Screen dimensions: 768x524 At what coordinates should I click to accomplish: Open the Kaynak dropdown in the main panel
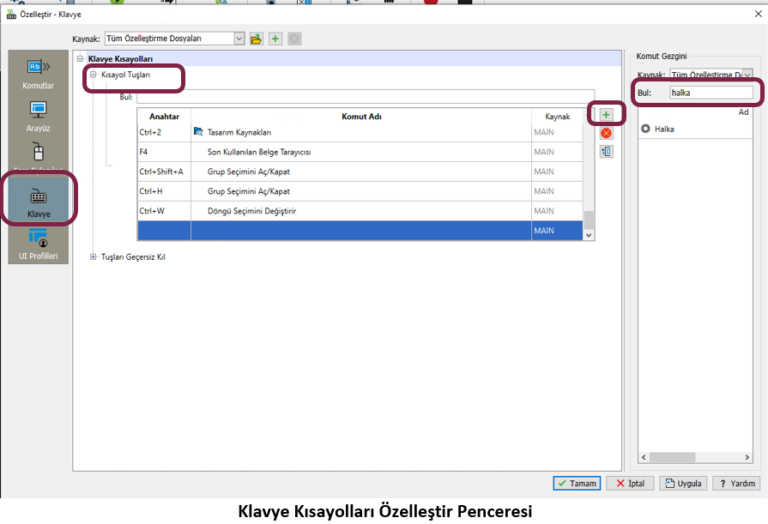(x=239, y=39)
